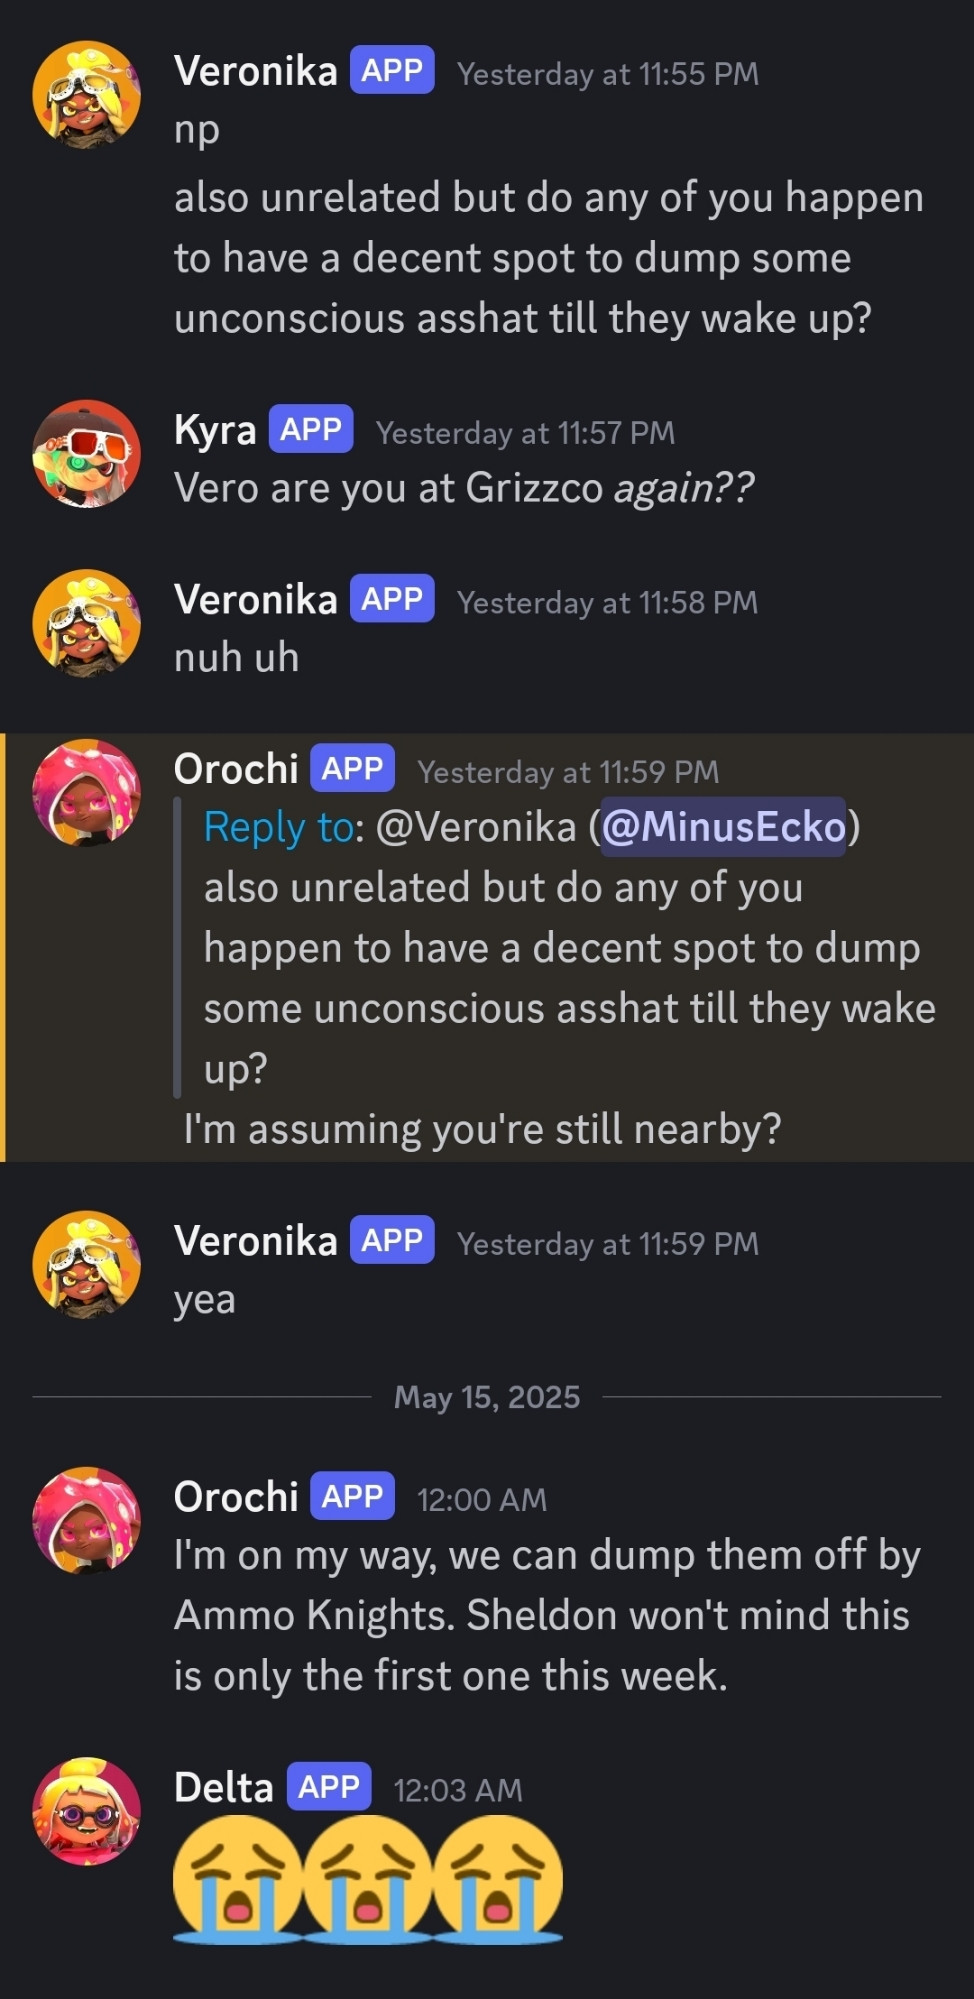
Task: Click the Veronika username at 11:55 PM
Action: click(256, 72)
